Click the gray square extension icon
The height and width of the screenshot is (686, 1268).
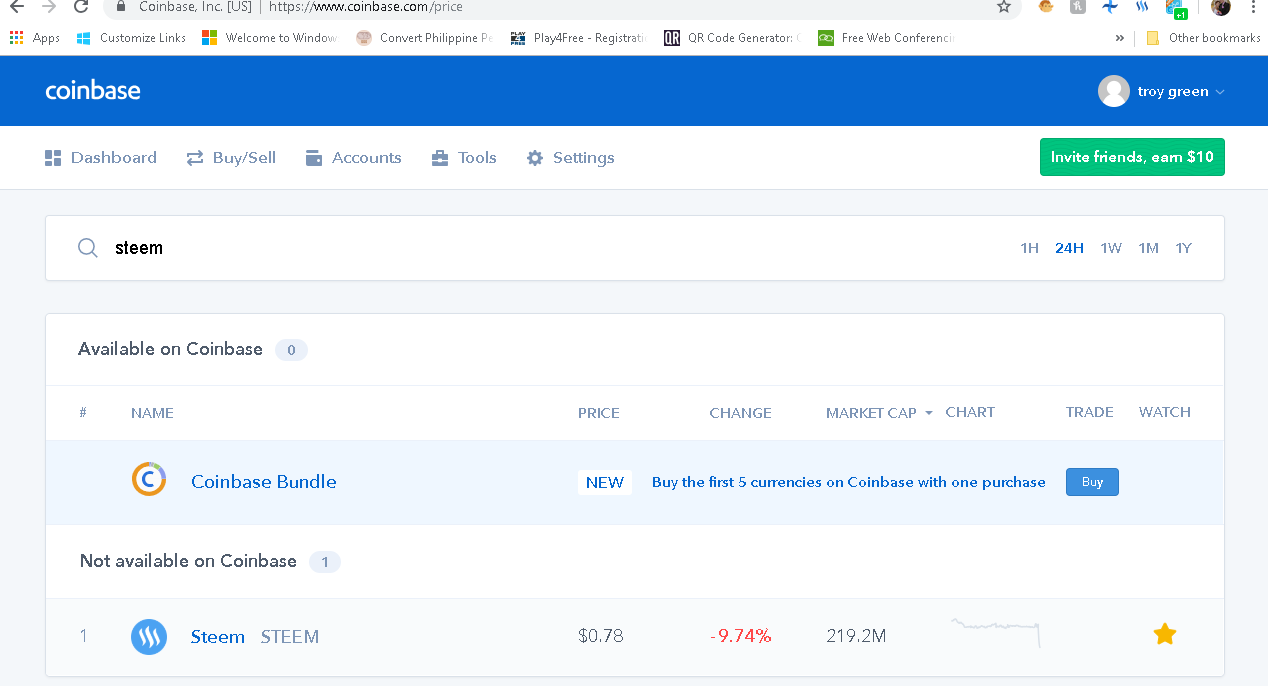click(1078, 7)
